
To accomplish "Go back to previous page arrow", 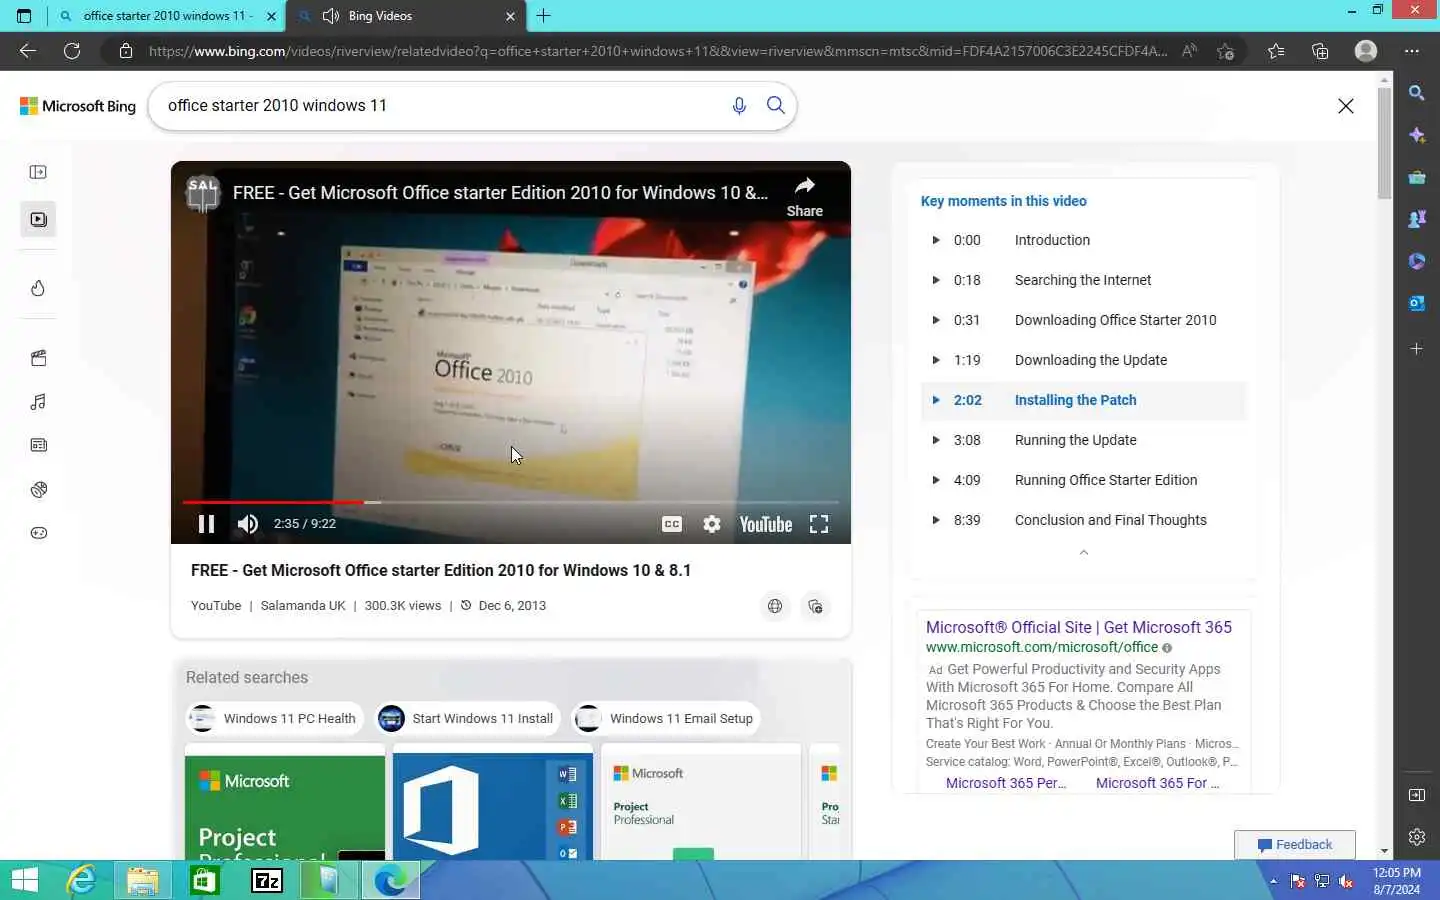I will 28,51.
